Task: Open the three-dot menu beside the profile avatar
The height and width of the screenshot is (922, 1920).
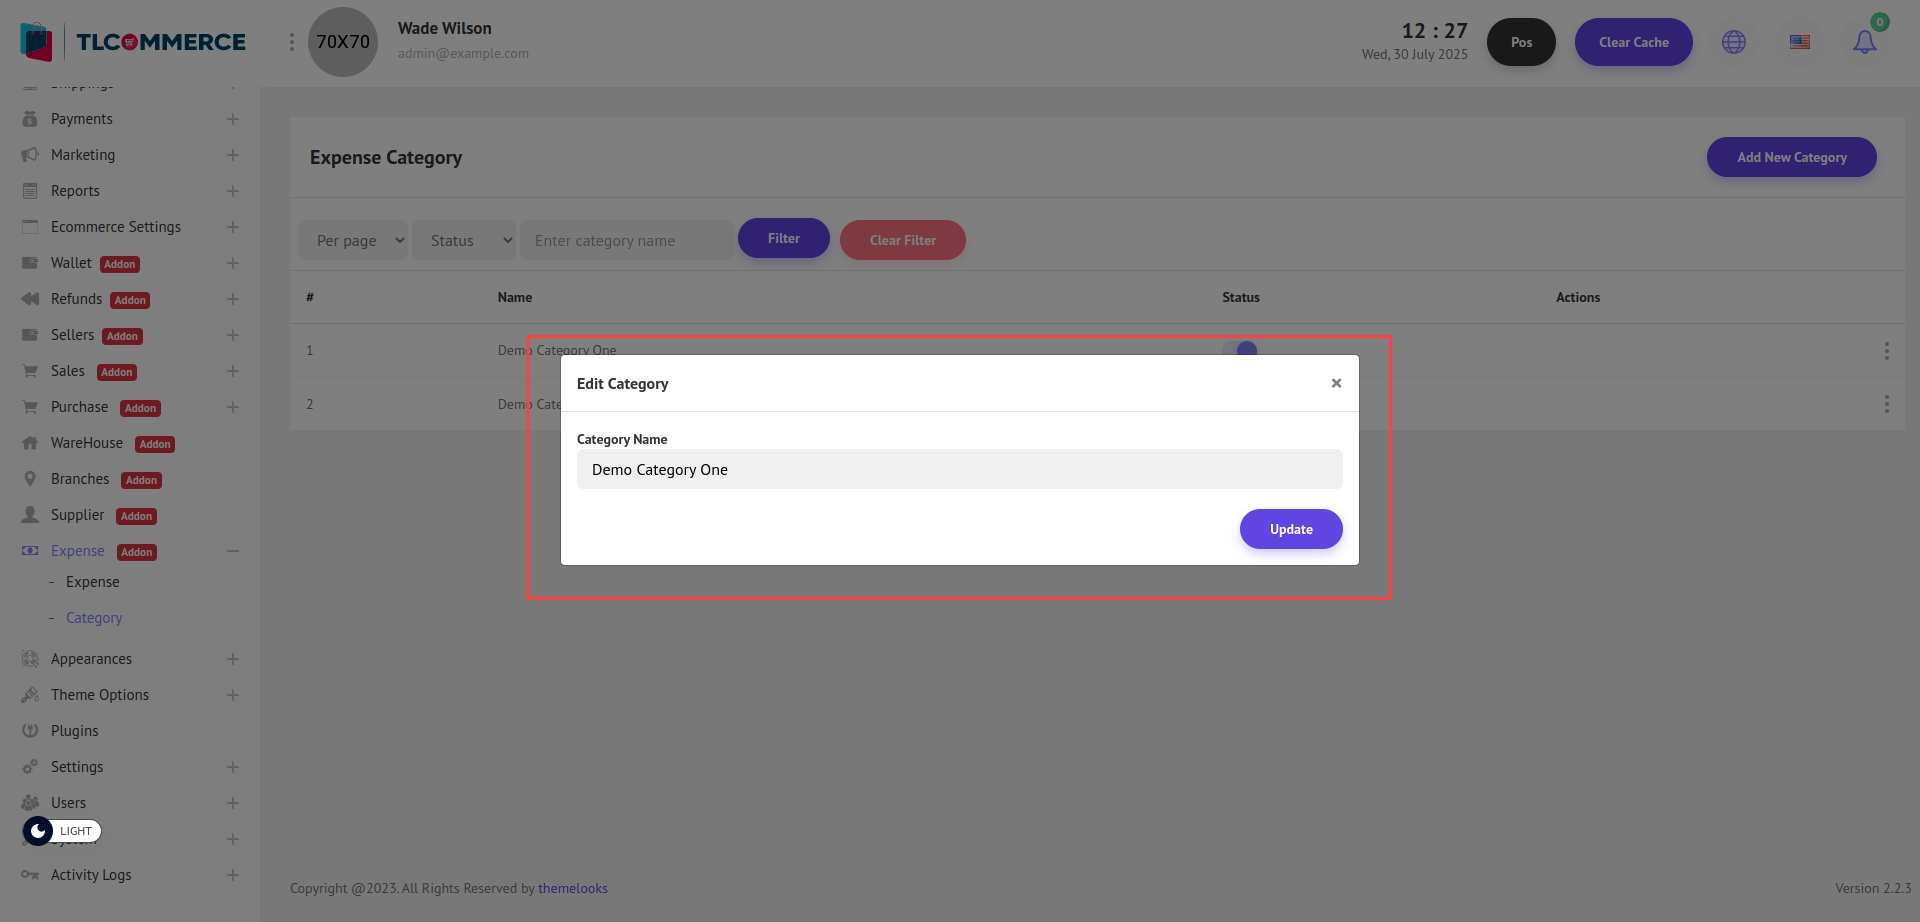Action: point(292,42)
